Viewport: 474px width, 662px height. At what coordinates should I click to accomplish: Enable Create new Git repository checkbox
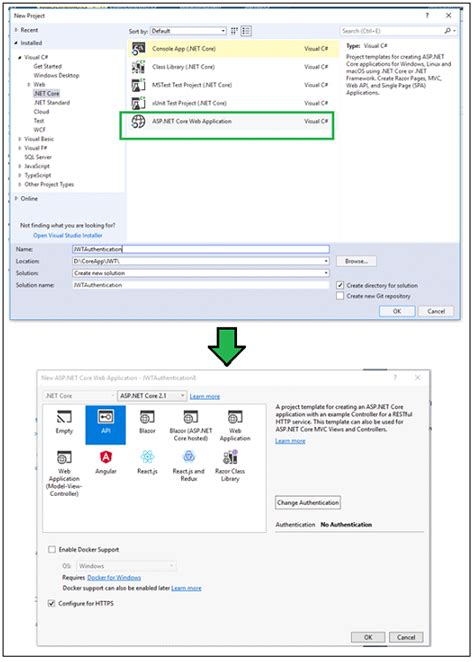(x=340, y=296)
